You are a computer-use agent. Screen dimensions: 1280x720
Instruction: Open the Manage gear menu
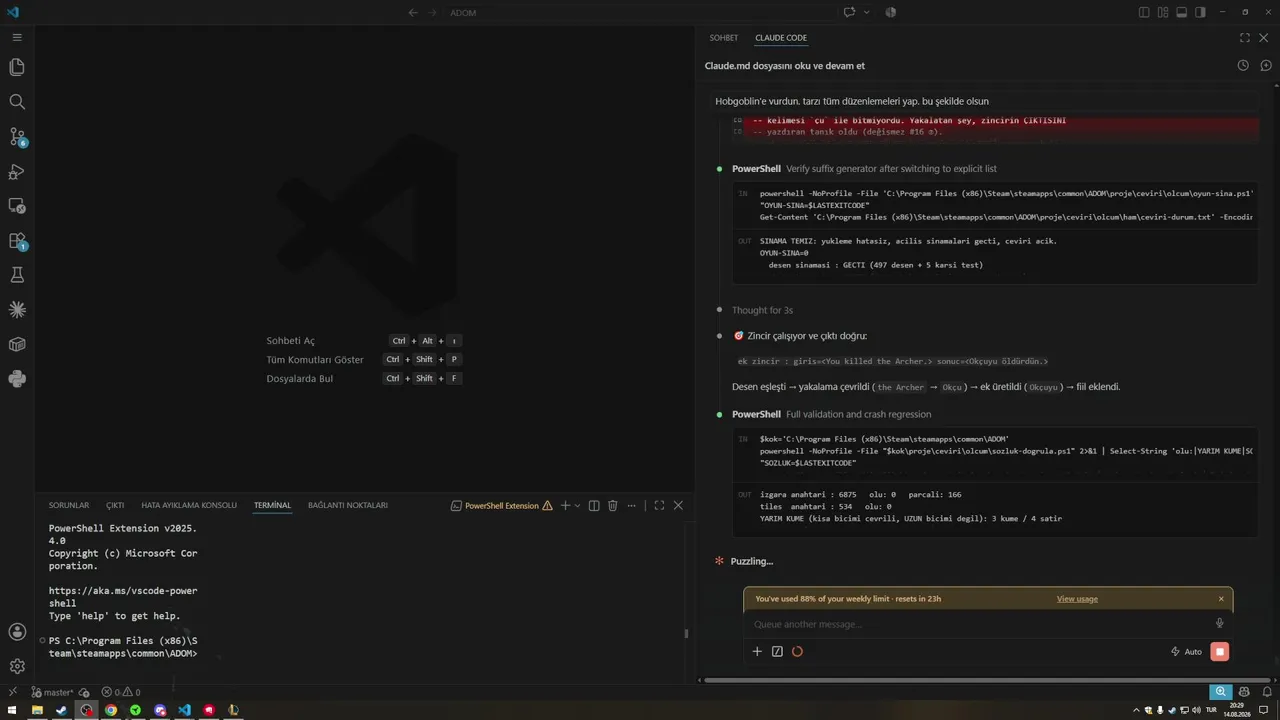click(x=17, y=666)
